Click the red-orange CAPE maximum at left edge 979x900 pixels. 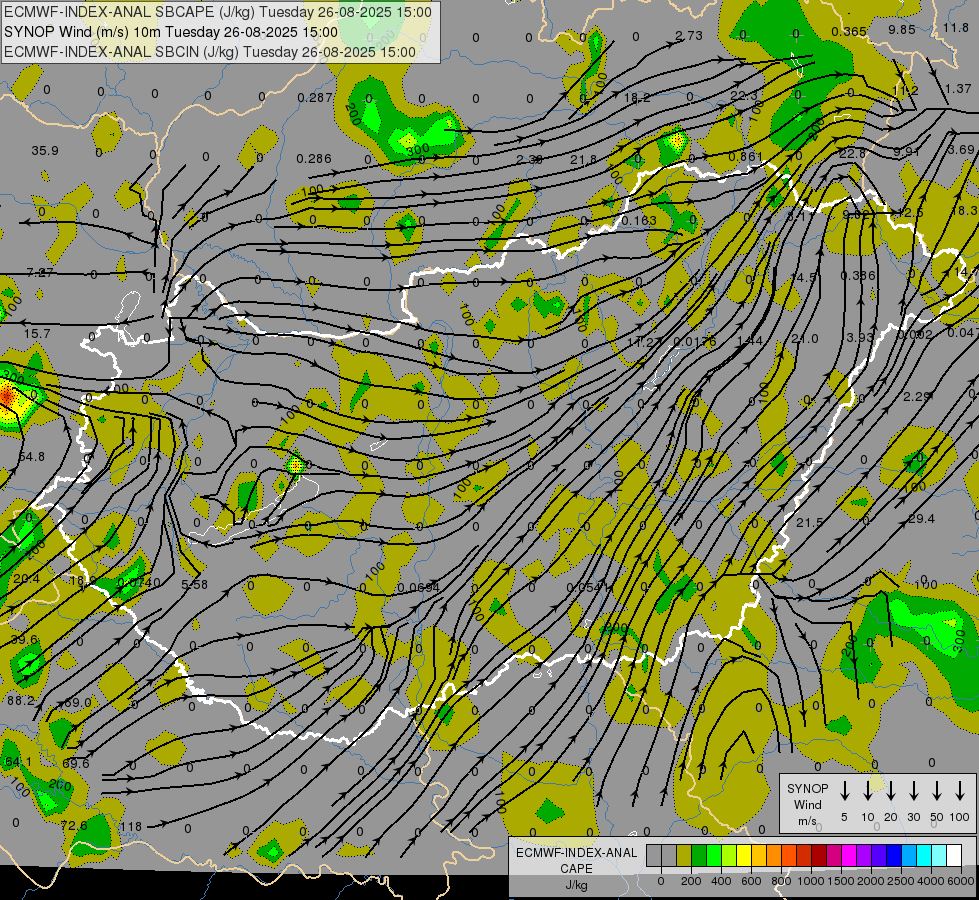(6, 395)
